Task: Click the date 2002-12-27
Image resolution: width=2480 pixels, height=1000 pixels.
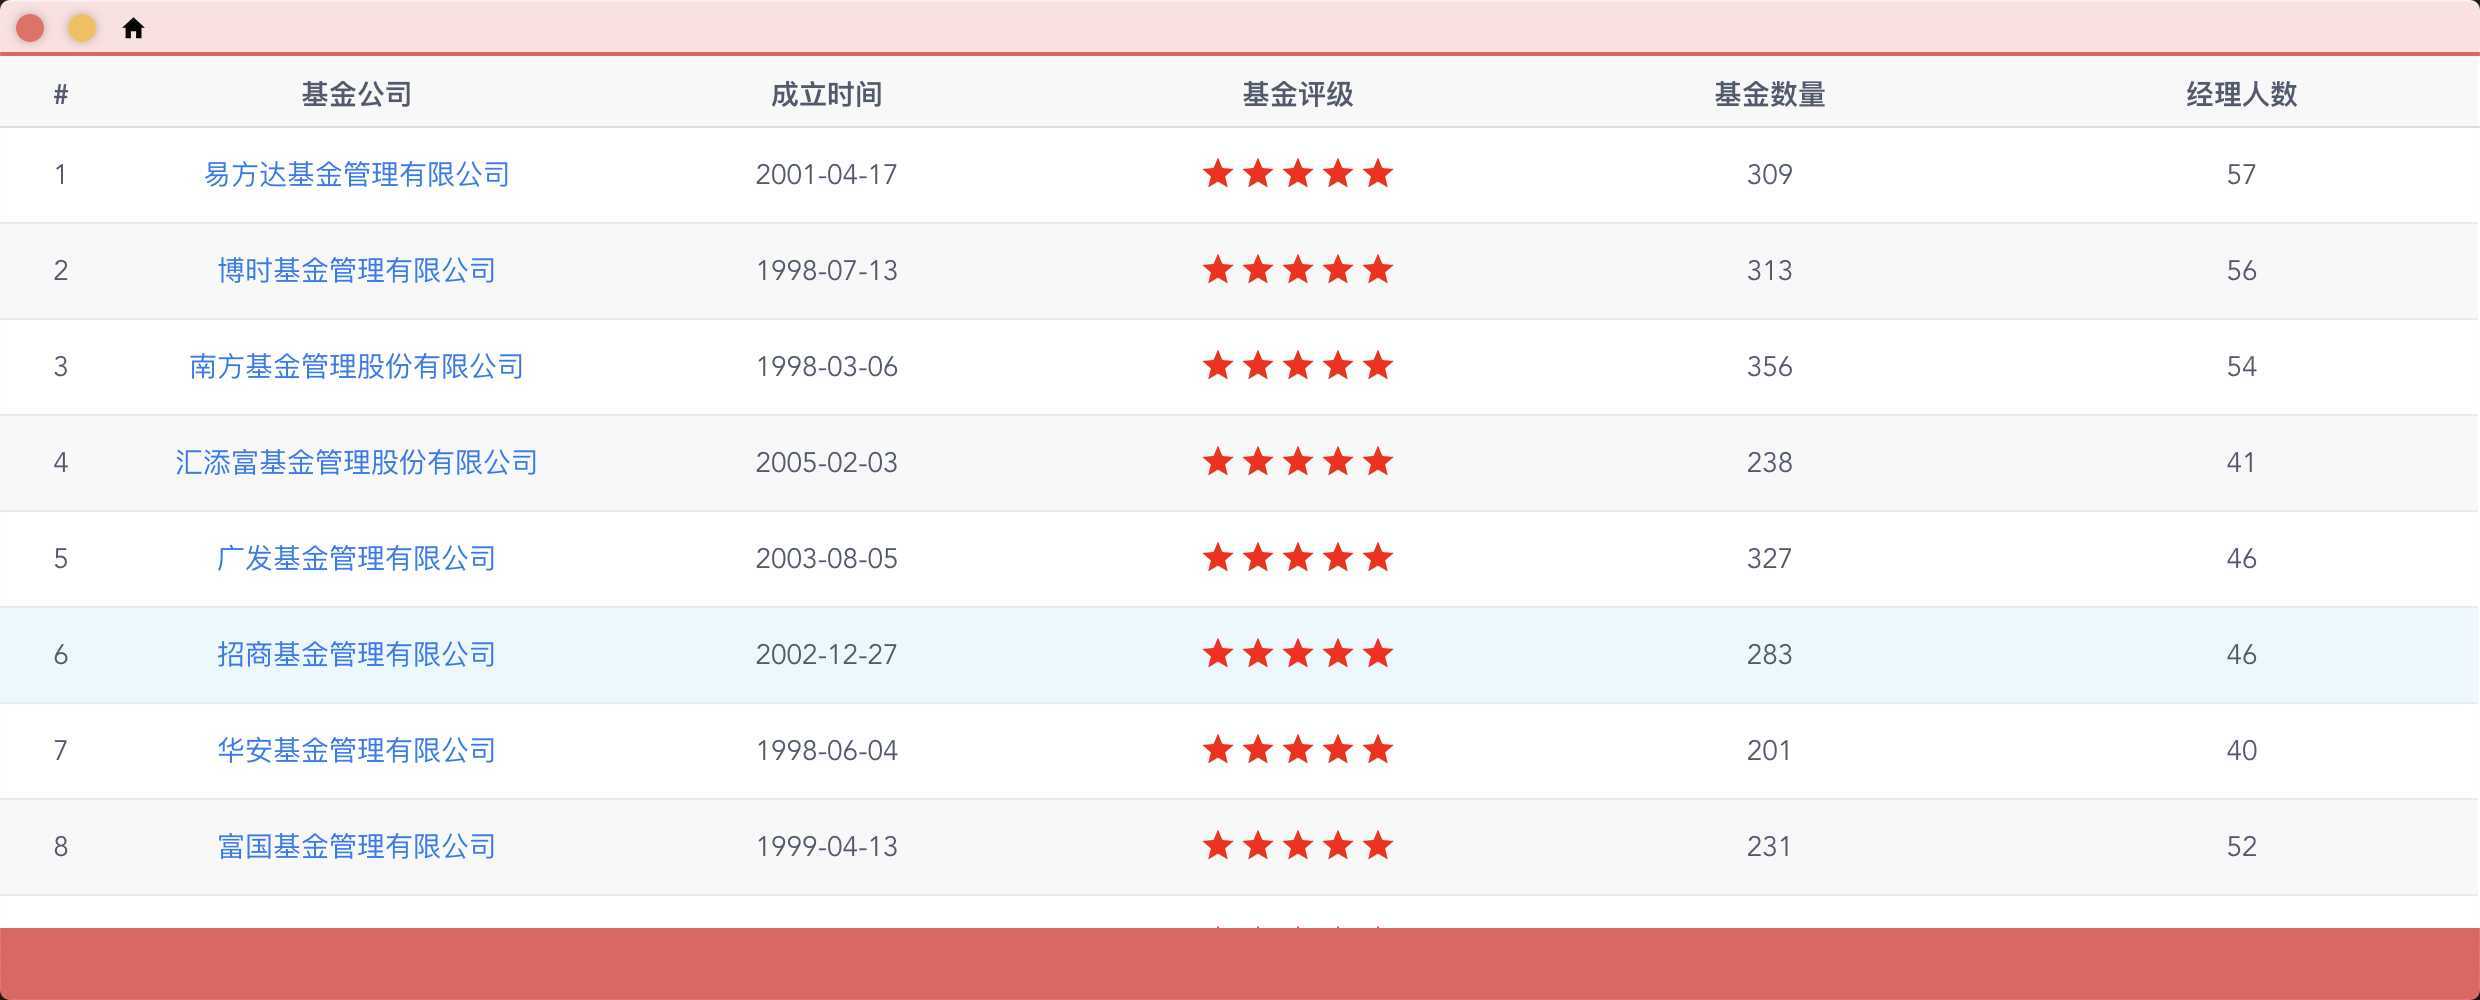Action: pos(827,654)
